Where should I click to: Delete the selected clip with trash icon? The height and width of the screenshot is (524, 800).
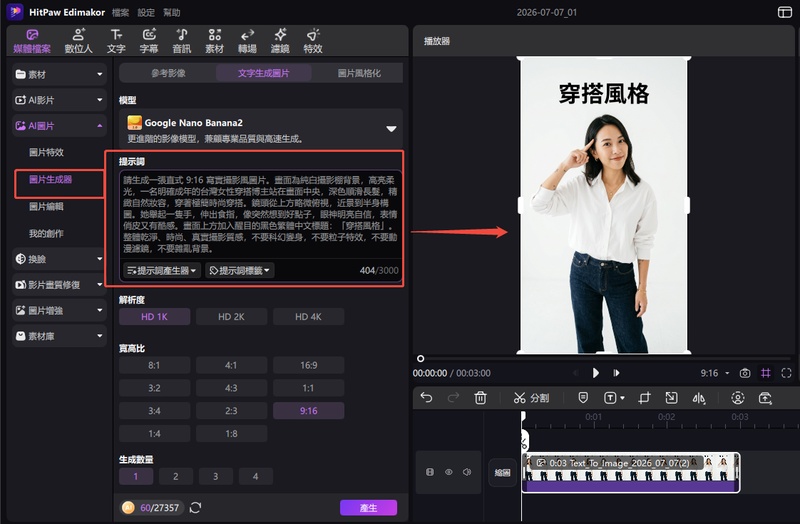tap(480, 398)
